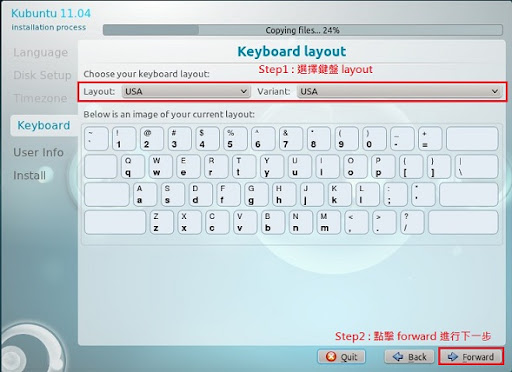Select the Keyboard step in sidebar
Image resolution: width=512 pixels, height=372 pixels.
tap(44, 125)
